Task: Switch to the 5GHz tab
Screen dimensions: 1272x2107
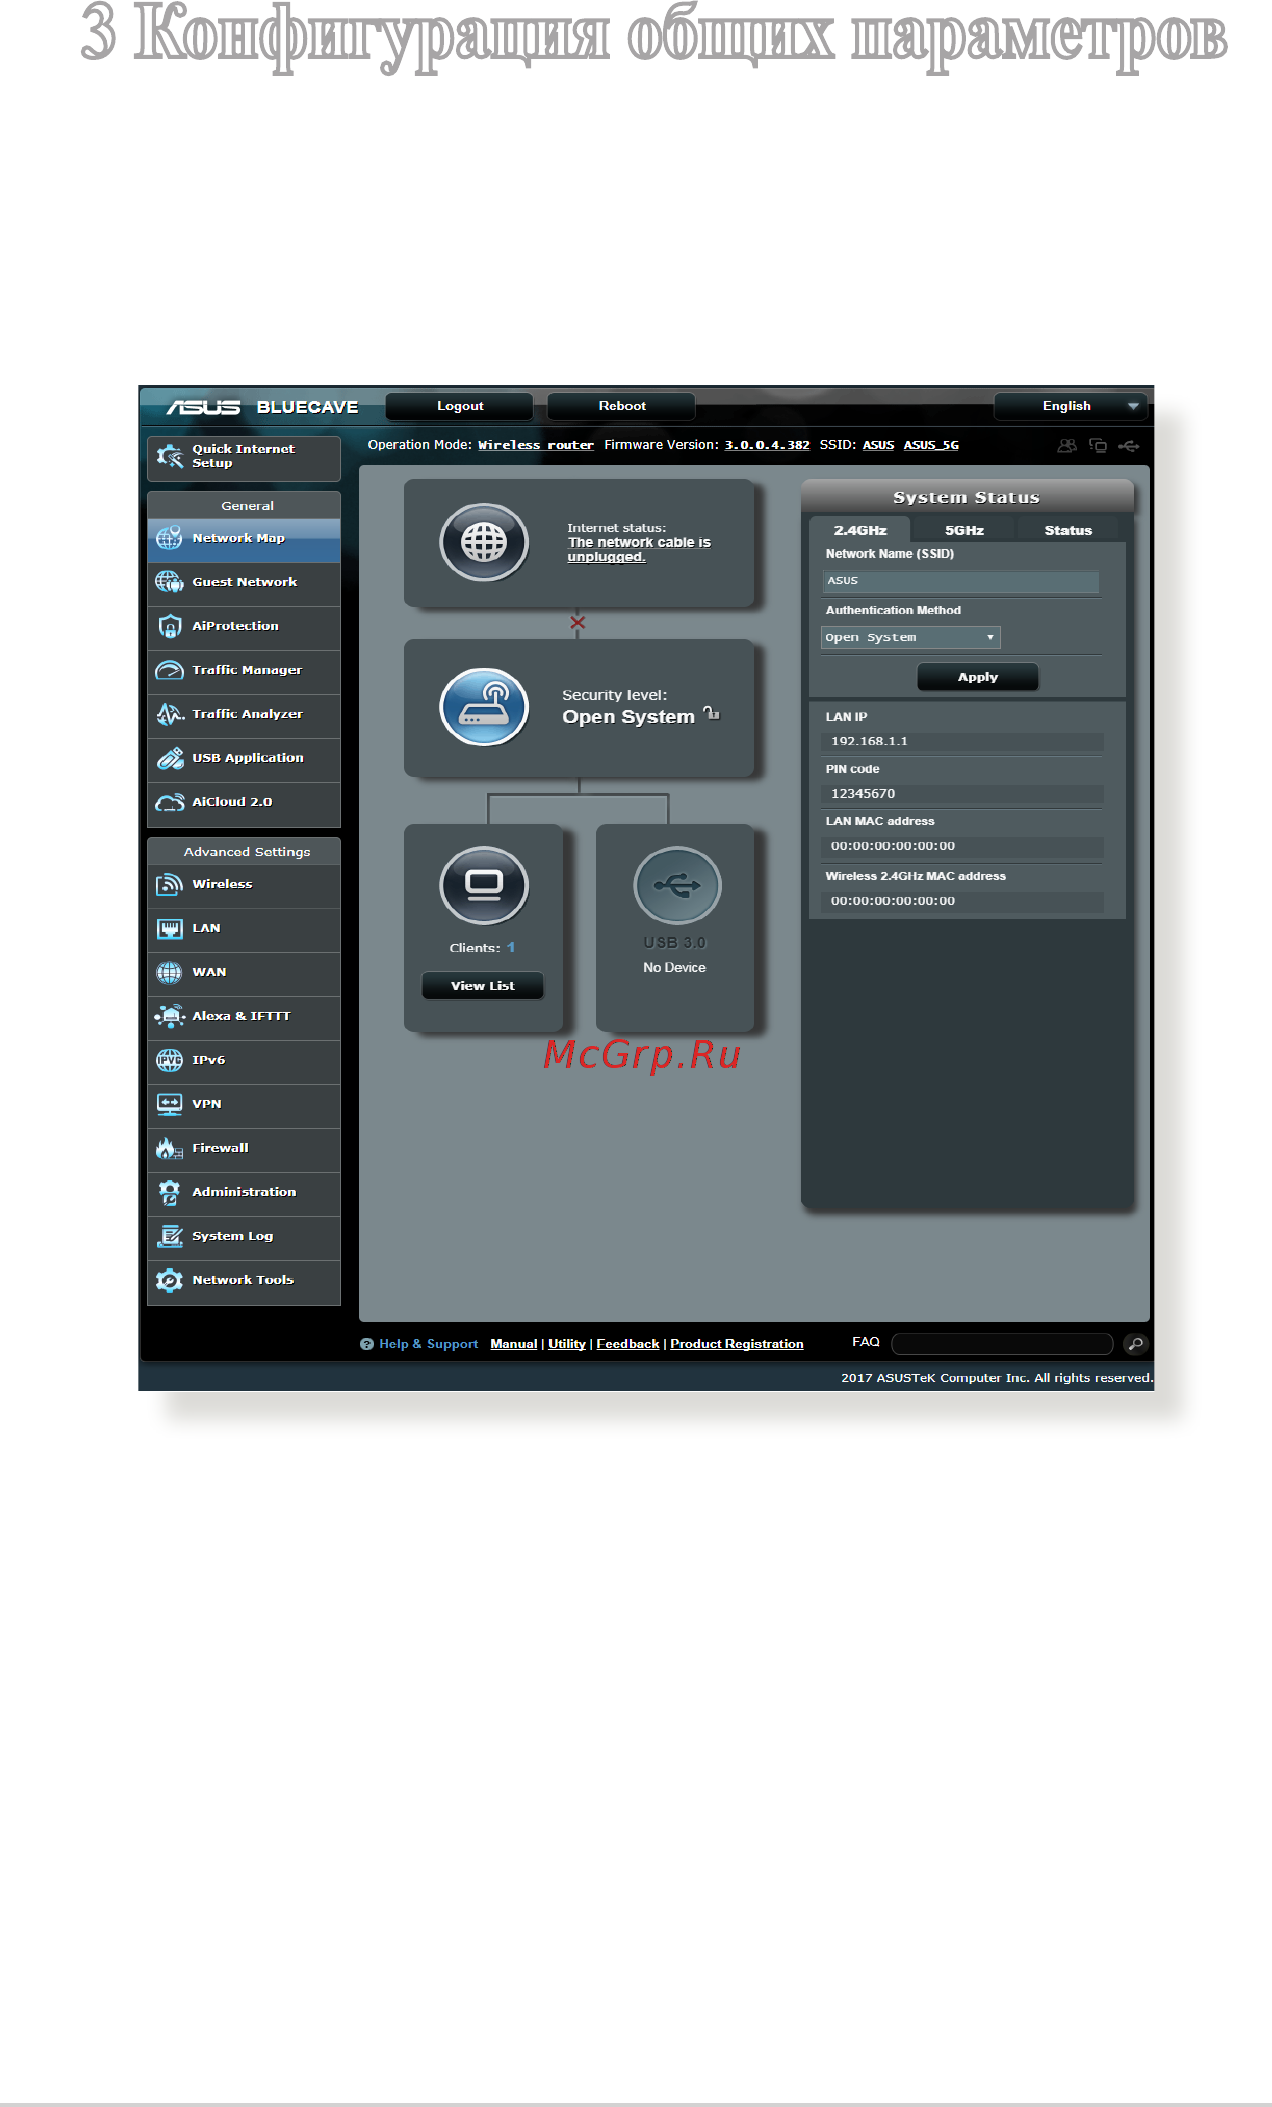Action: coord(964,530)
